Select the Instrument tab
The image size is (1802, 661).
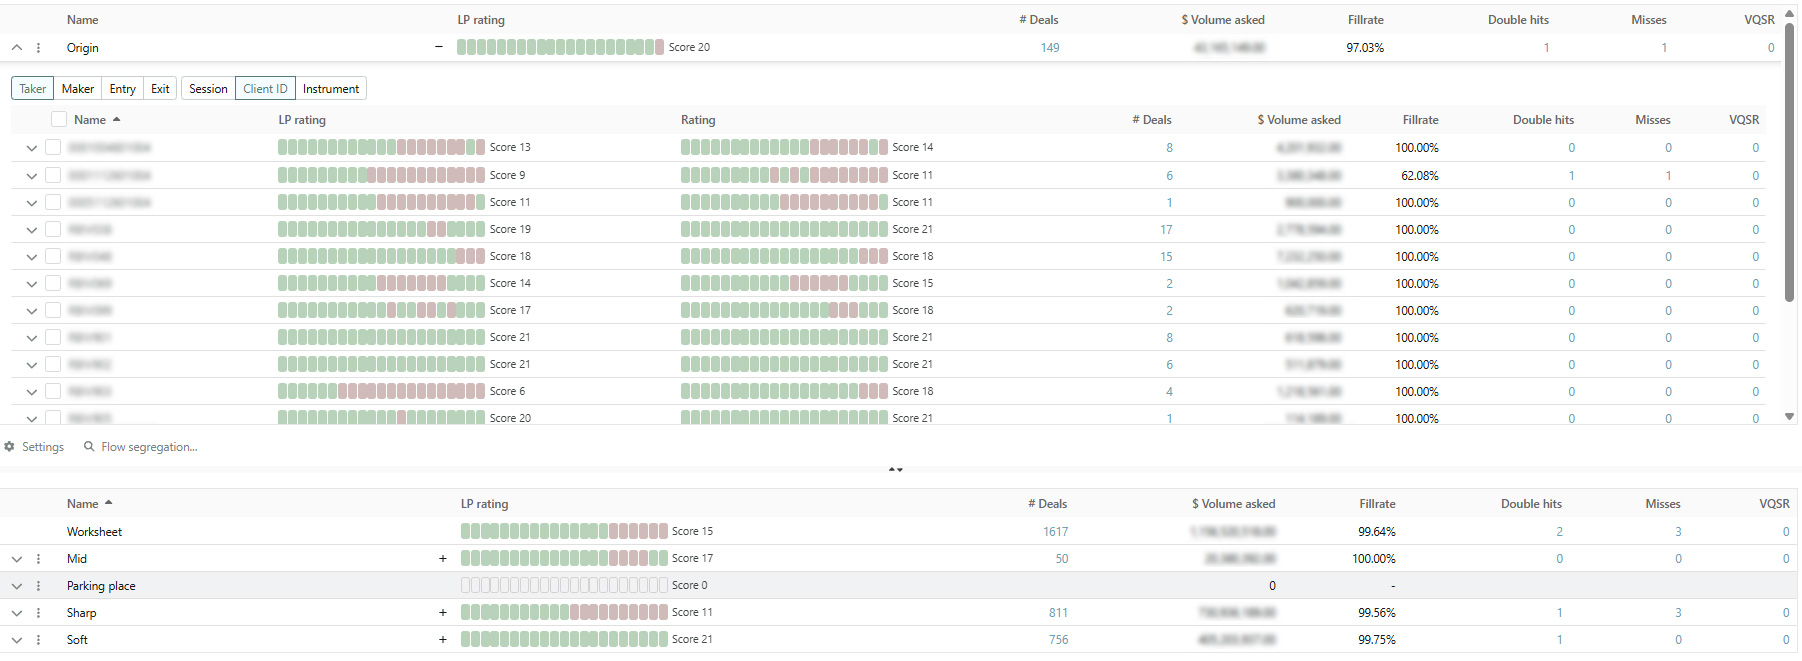330,89
